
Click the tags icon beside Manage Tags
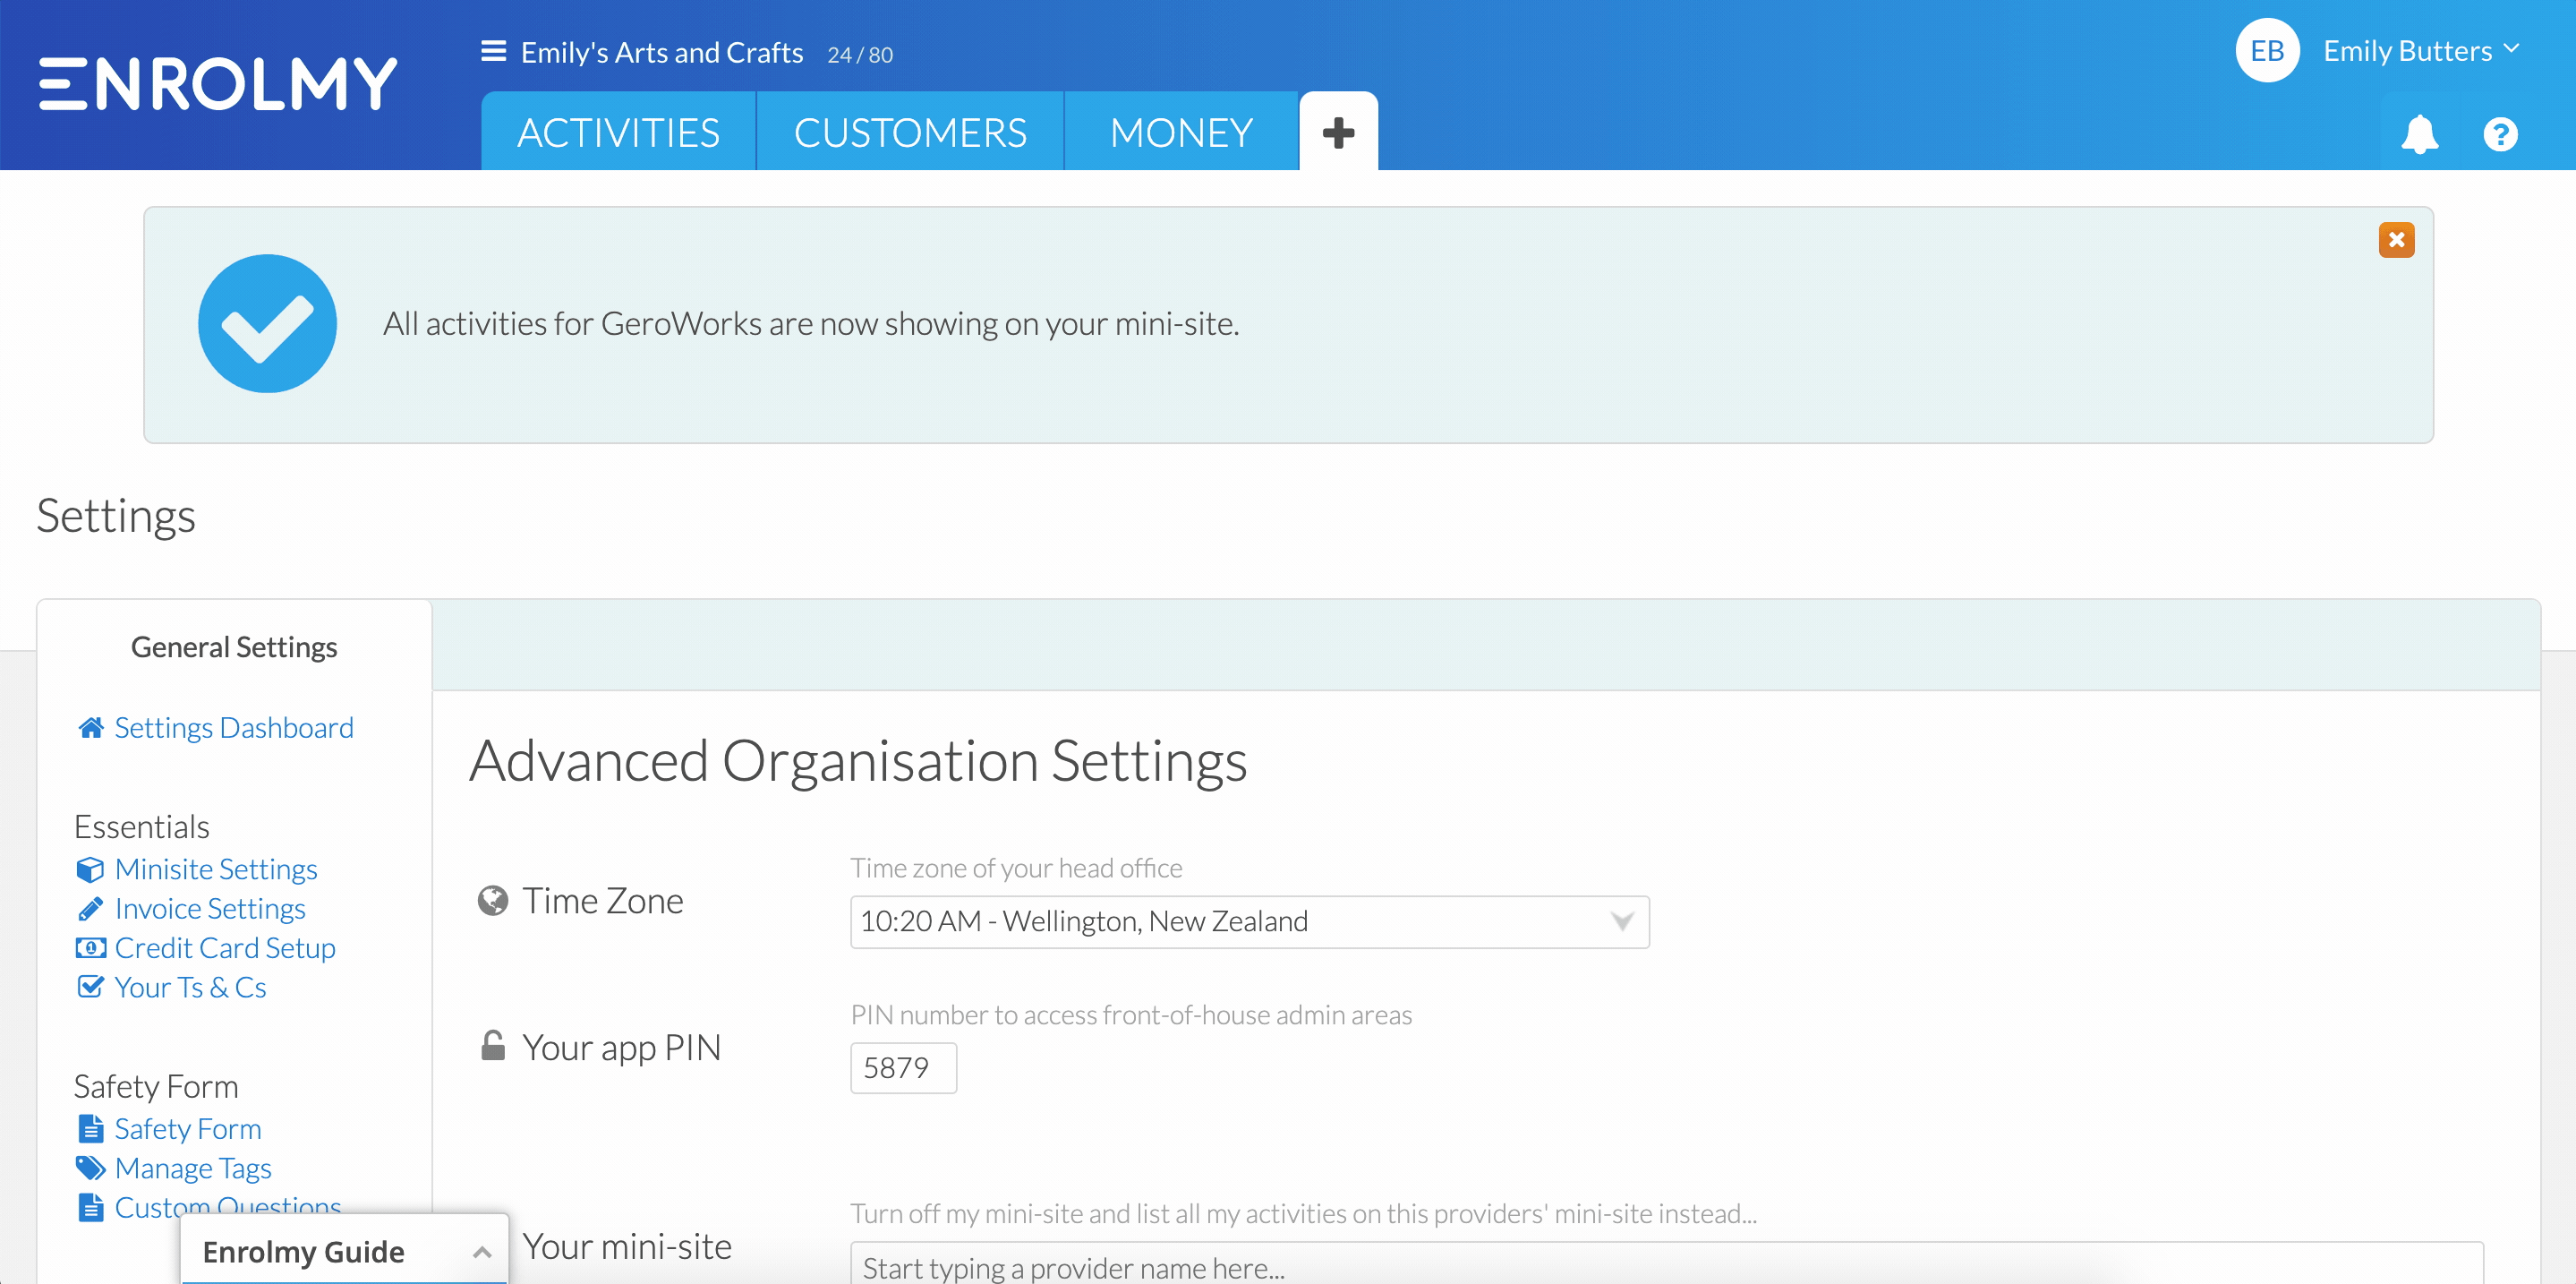(90, 1168)
